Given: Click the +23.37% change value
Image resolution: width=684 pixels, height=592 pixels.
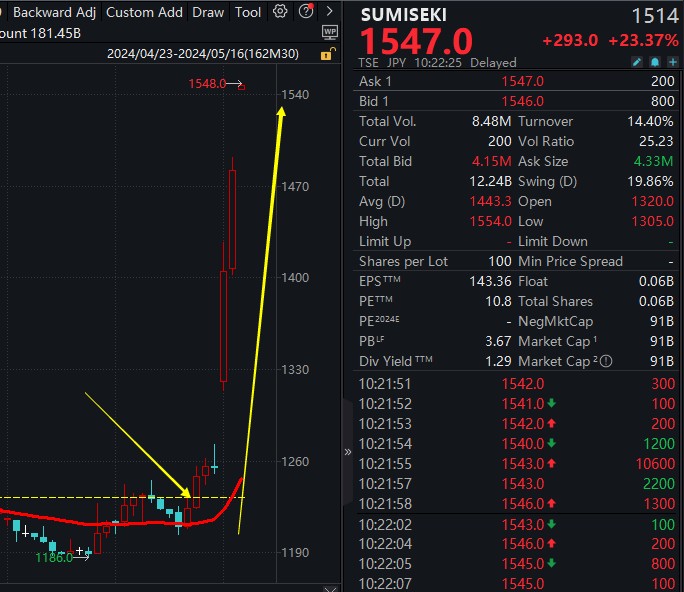Looking at the screenshot, I should click(643, 41).
